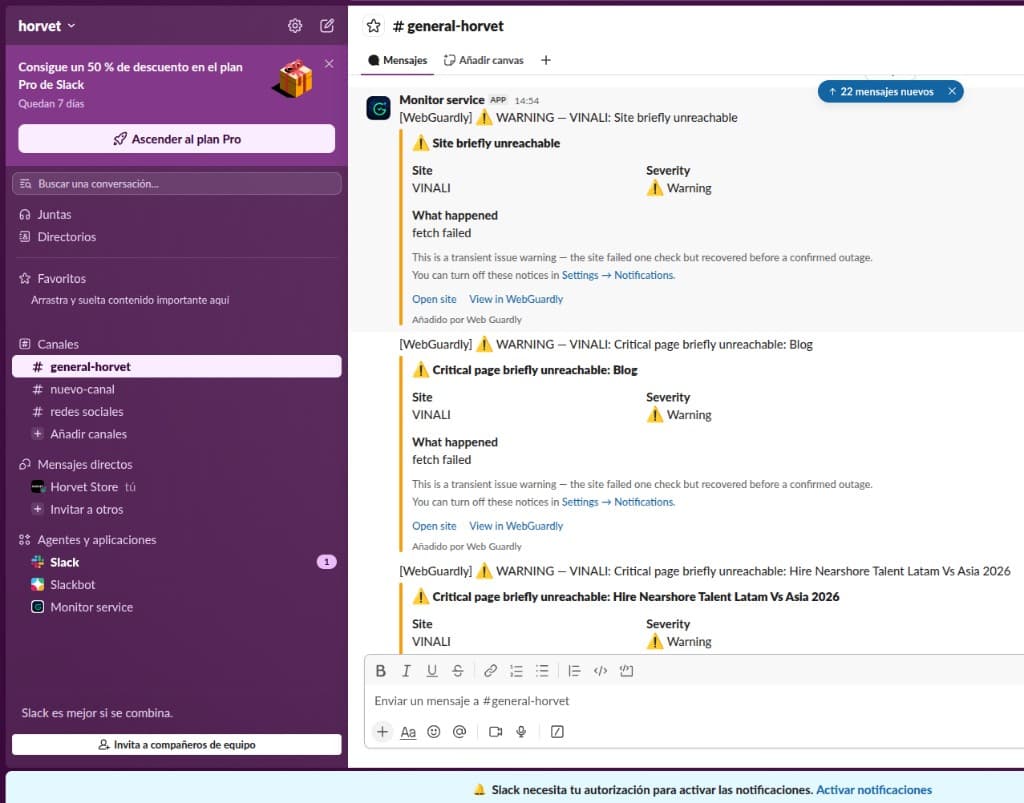Toggle the Aa formatting toolbar visibility
This screenshot has height=803, width=1024.
coord(408,732)
